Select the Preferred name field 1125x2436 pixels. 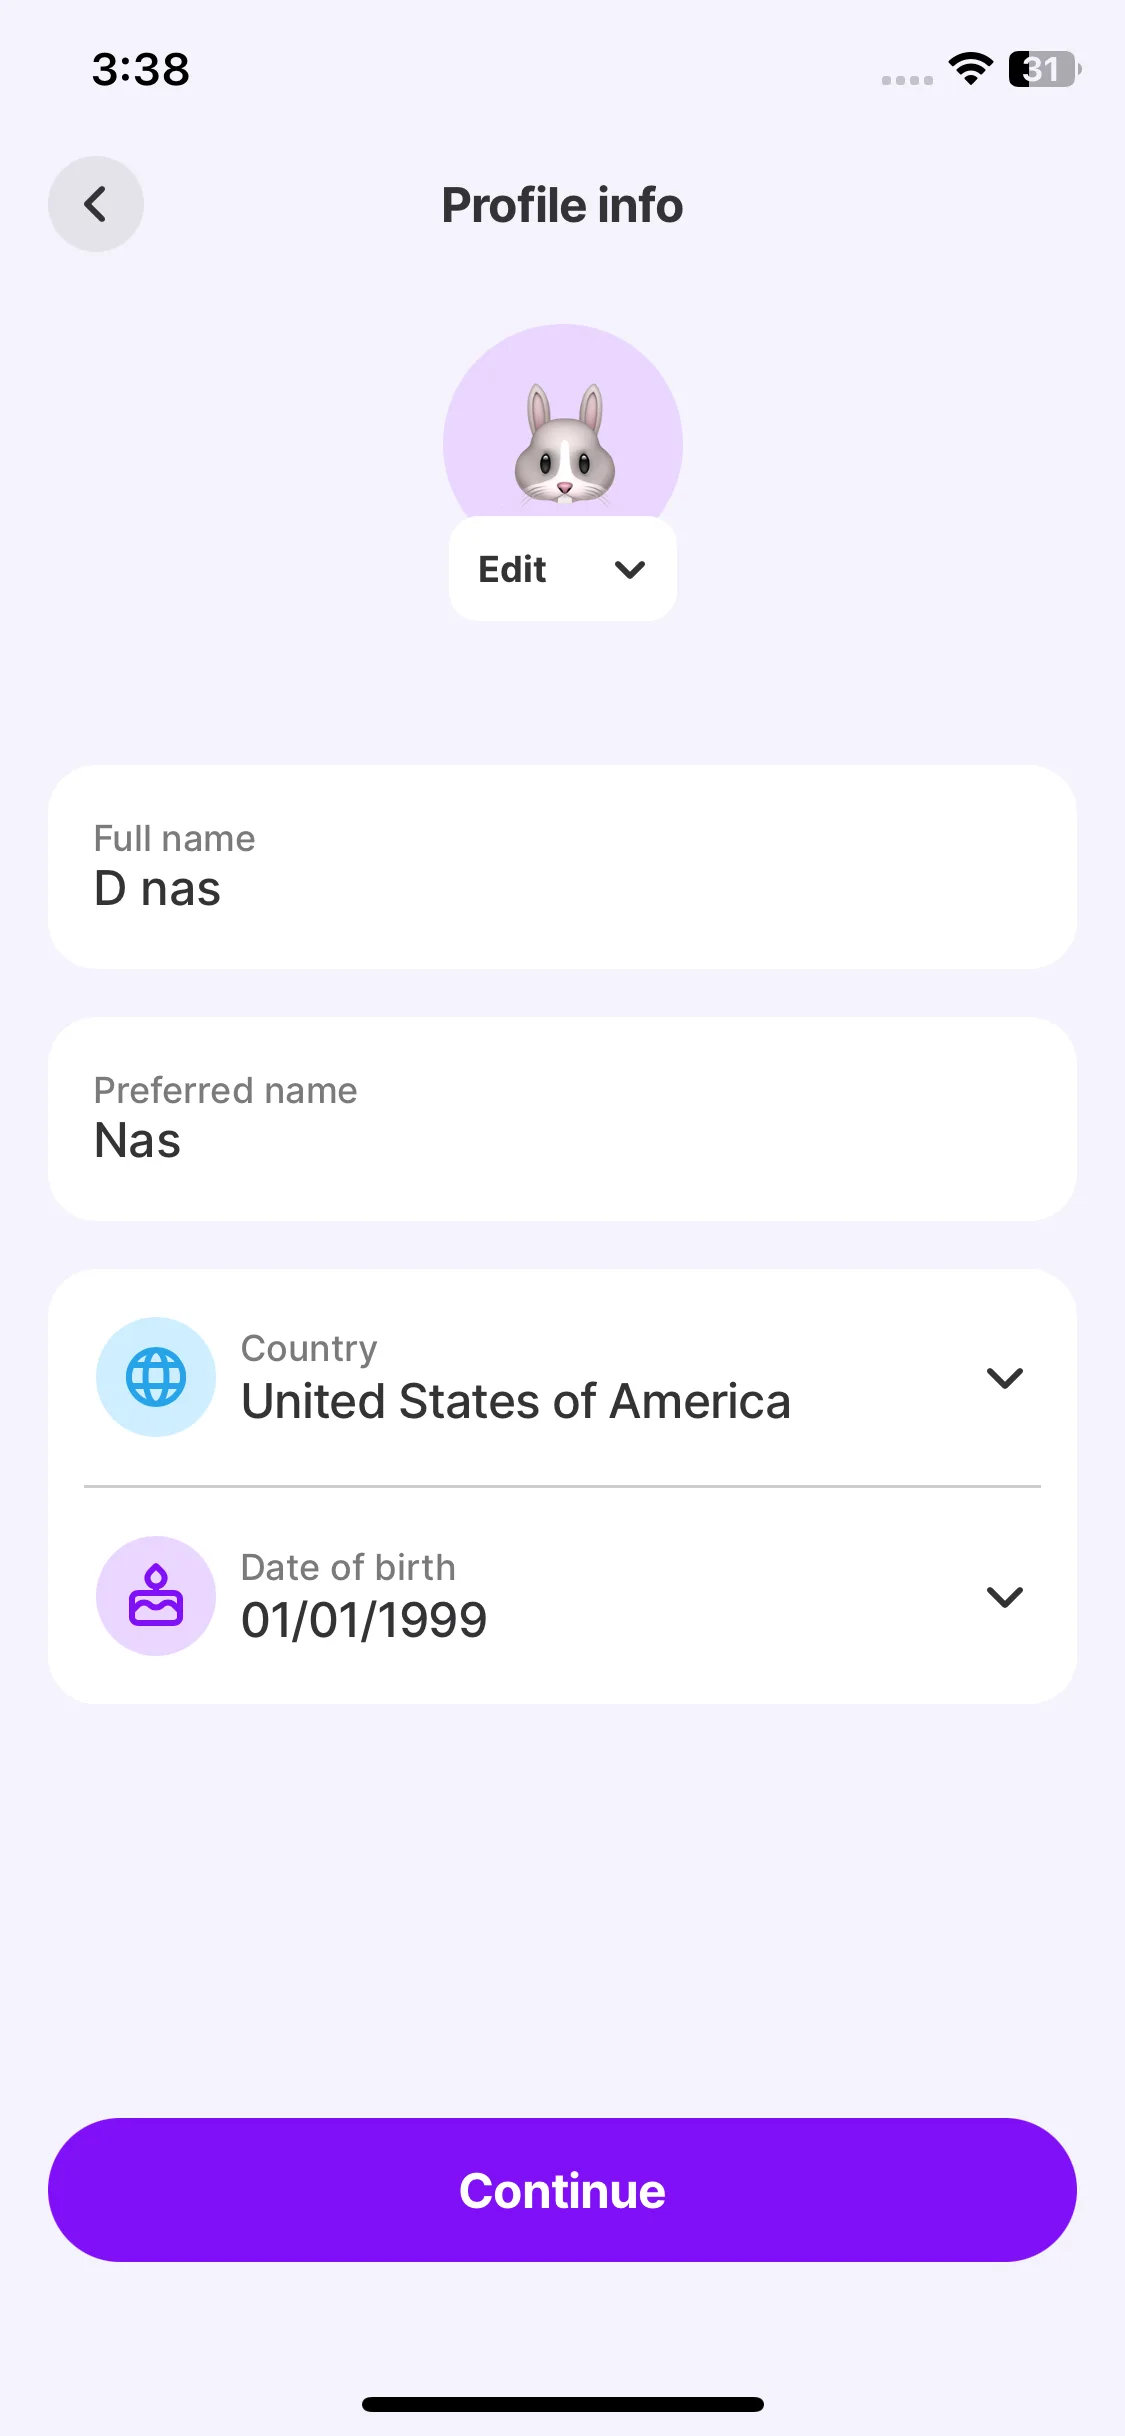[x=562, y=1119]
